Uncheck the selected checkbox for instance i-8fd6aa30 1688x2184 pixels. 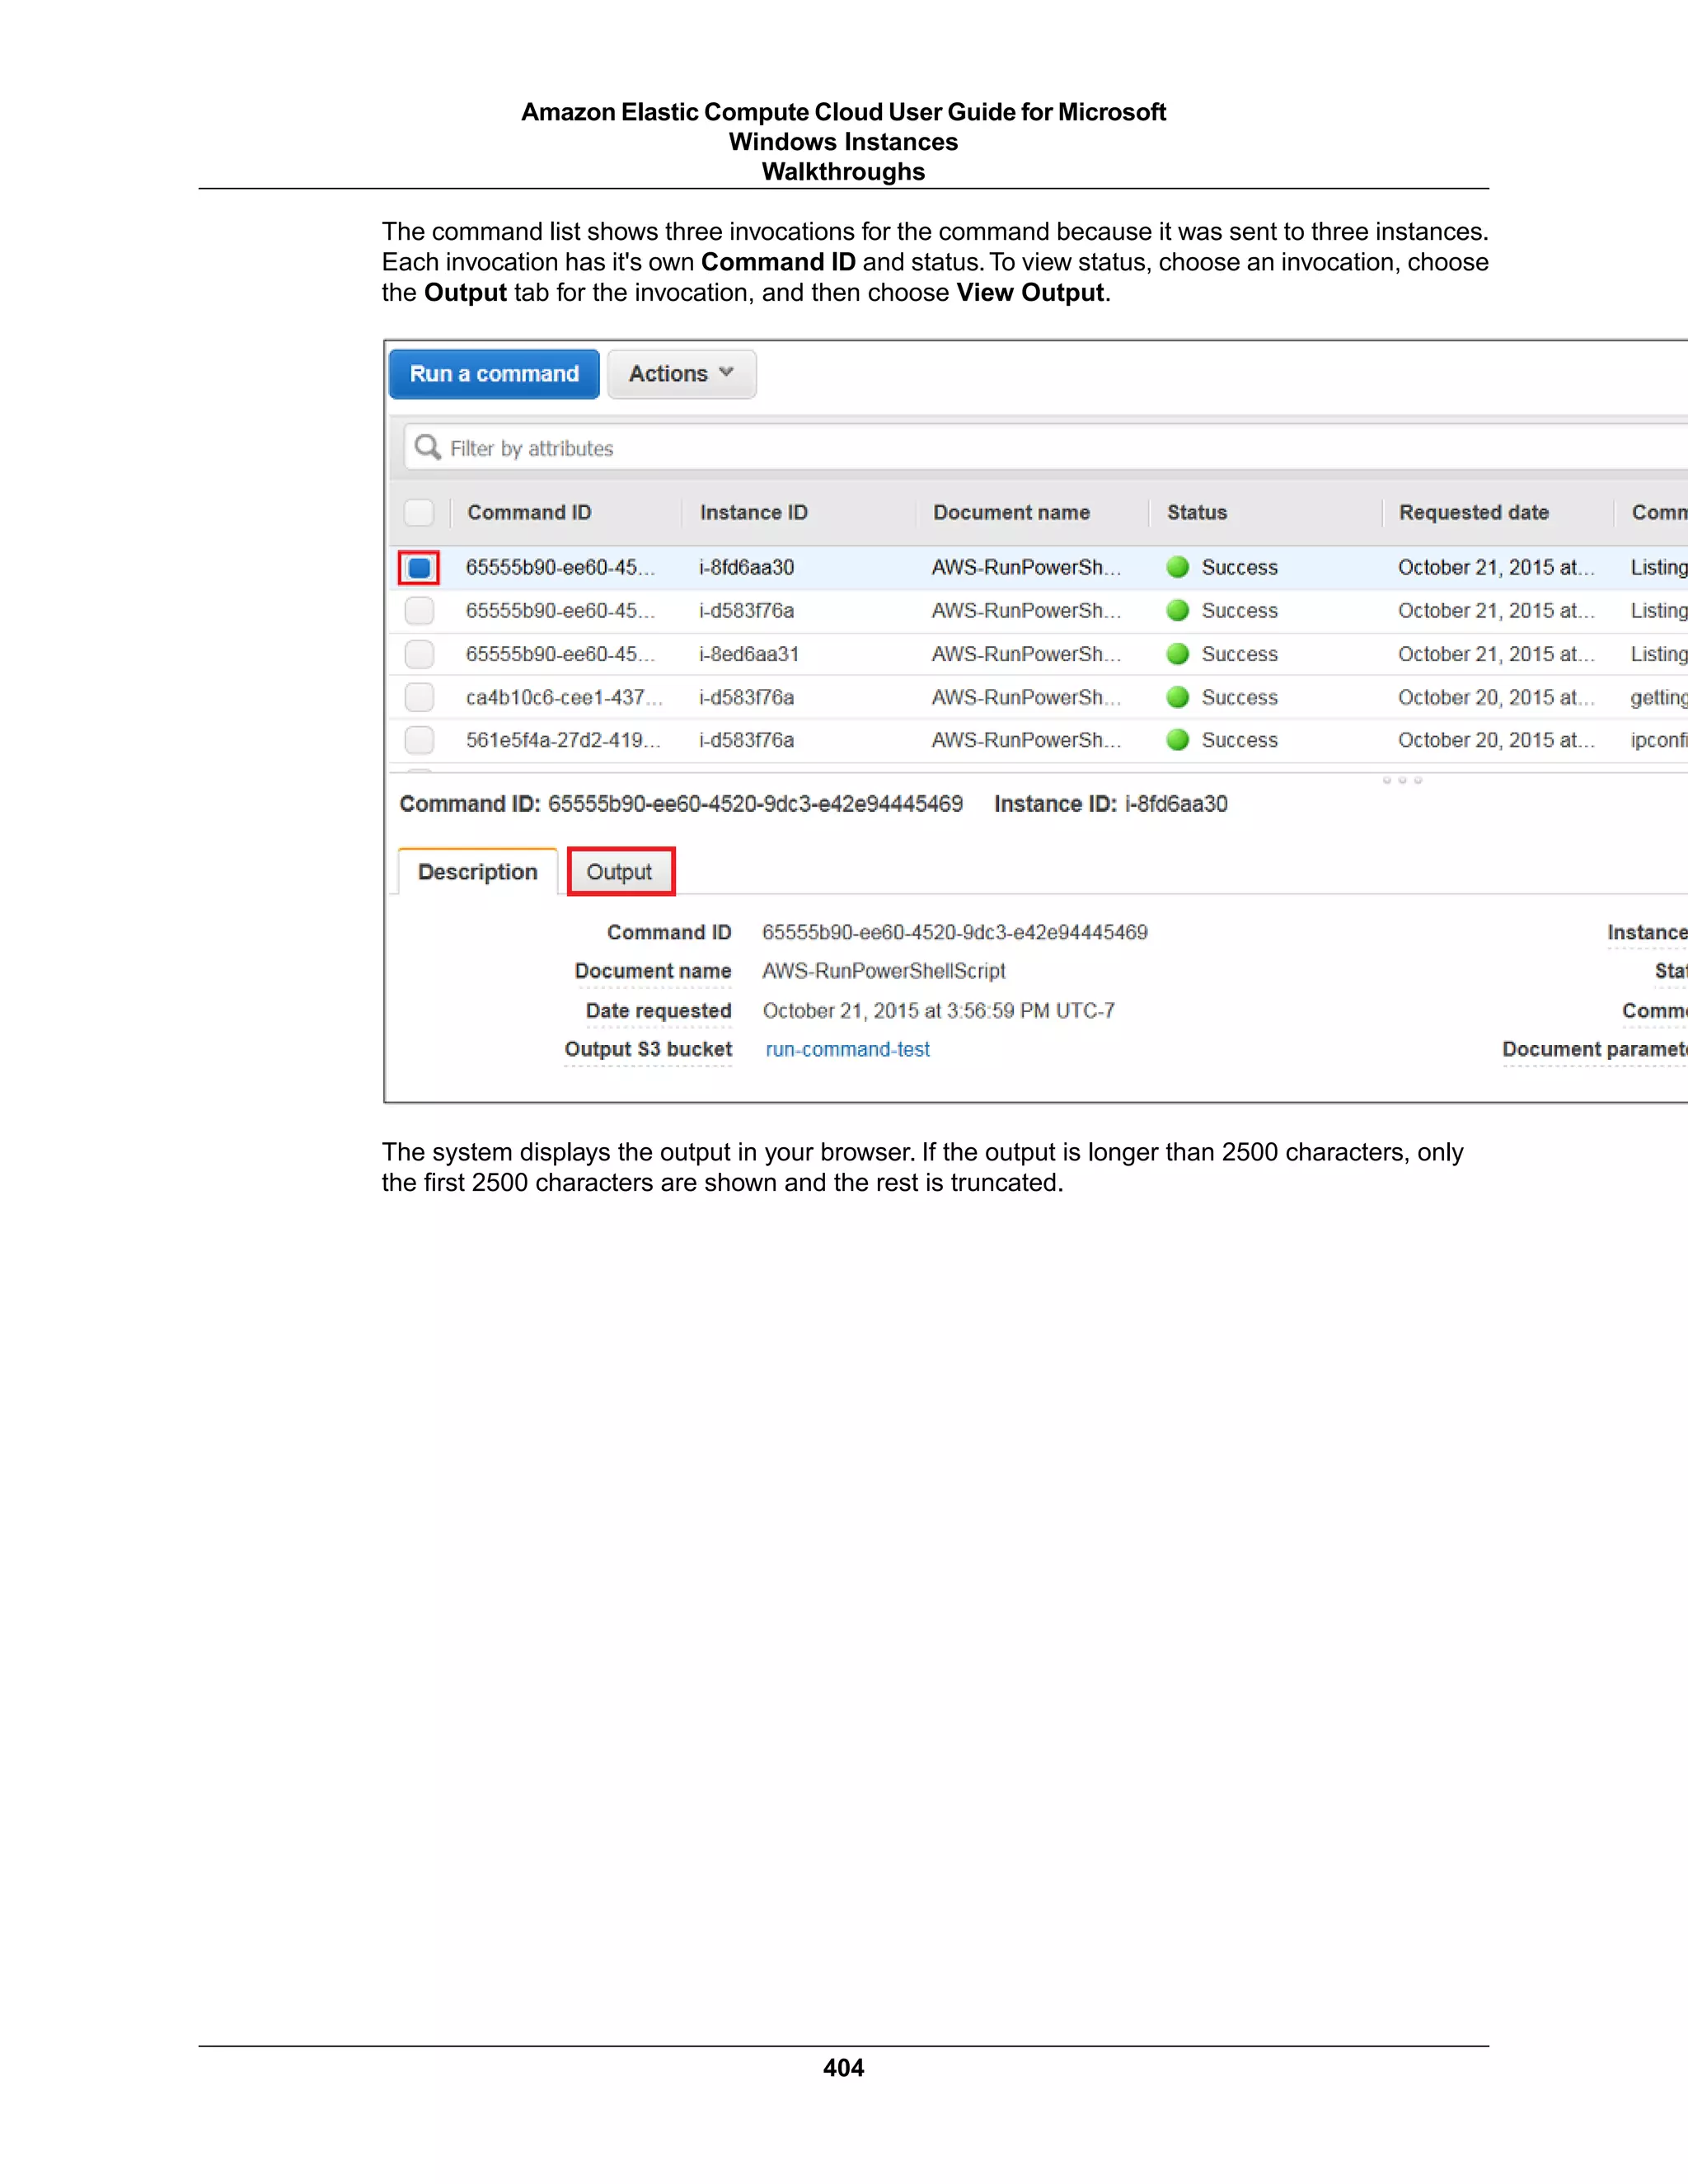419,567
